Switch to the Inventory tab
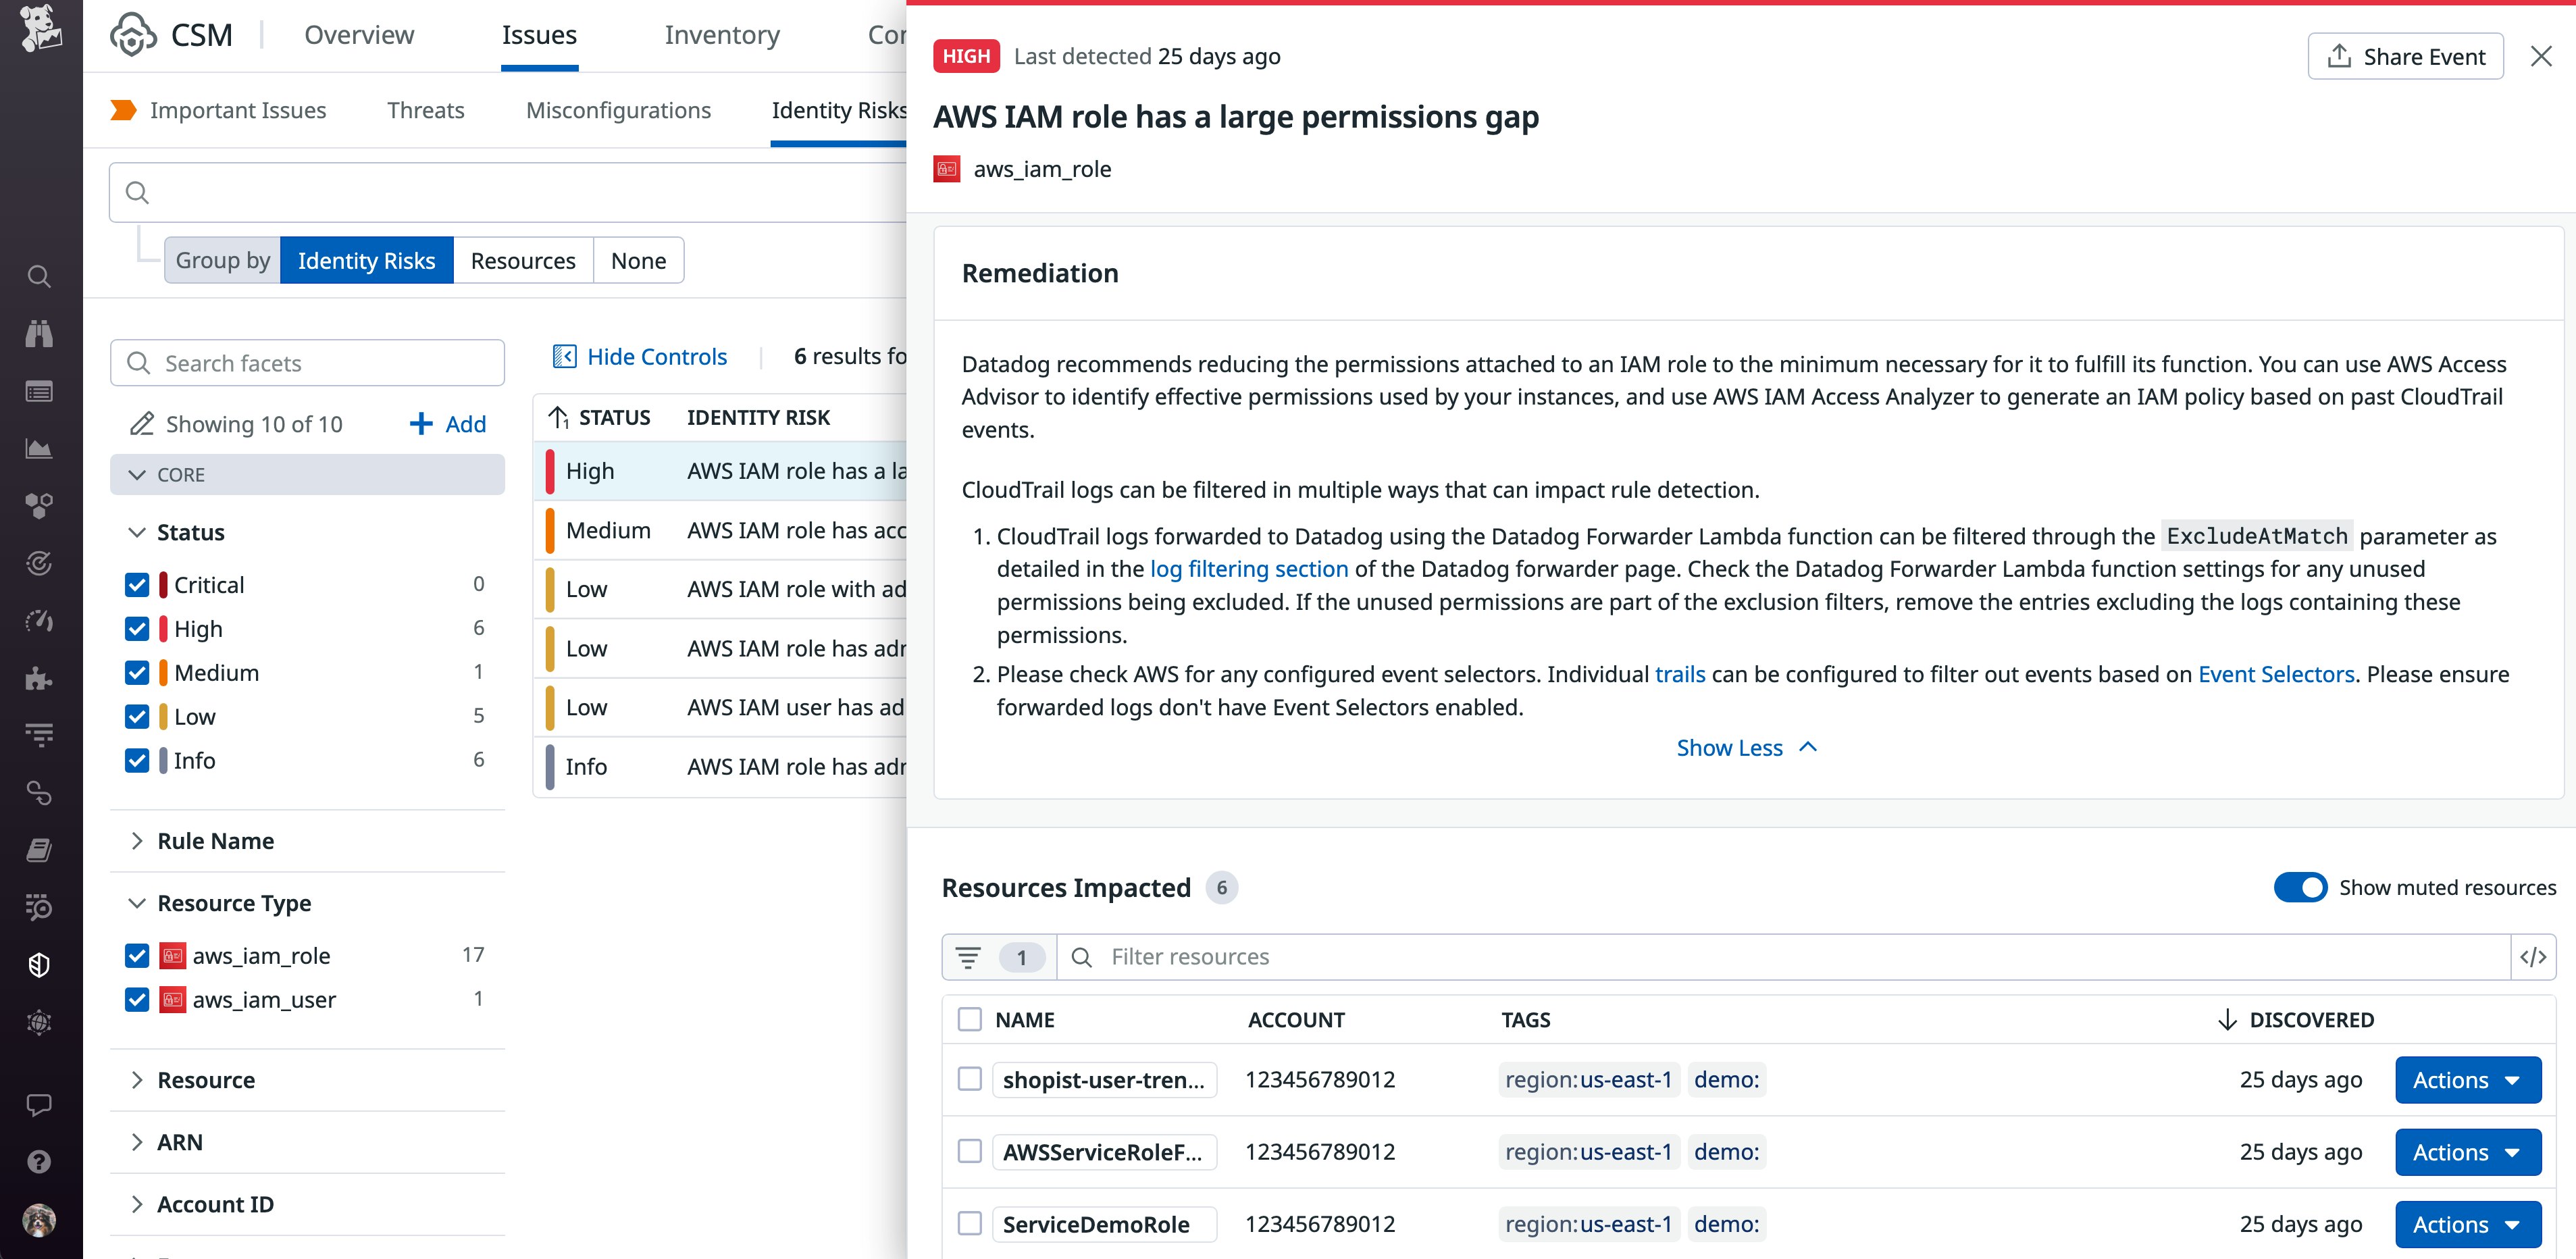The image size is (2576, 1259). click(x=722, y=34)
